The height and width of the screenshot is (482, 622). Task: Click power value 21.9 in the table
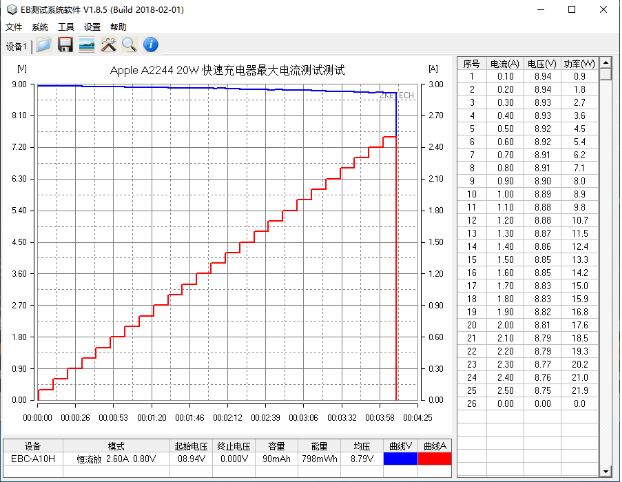pos(579,390)
